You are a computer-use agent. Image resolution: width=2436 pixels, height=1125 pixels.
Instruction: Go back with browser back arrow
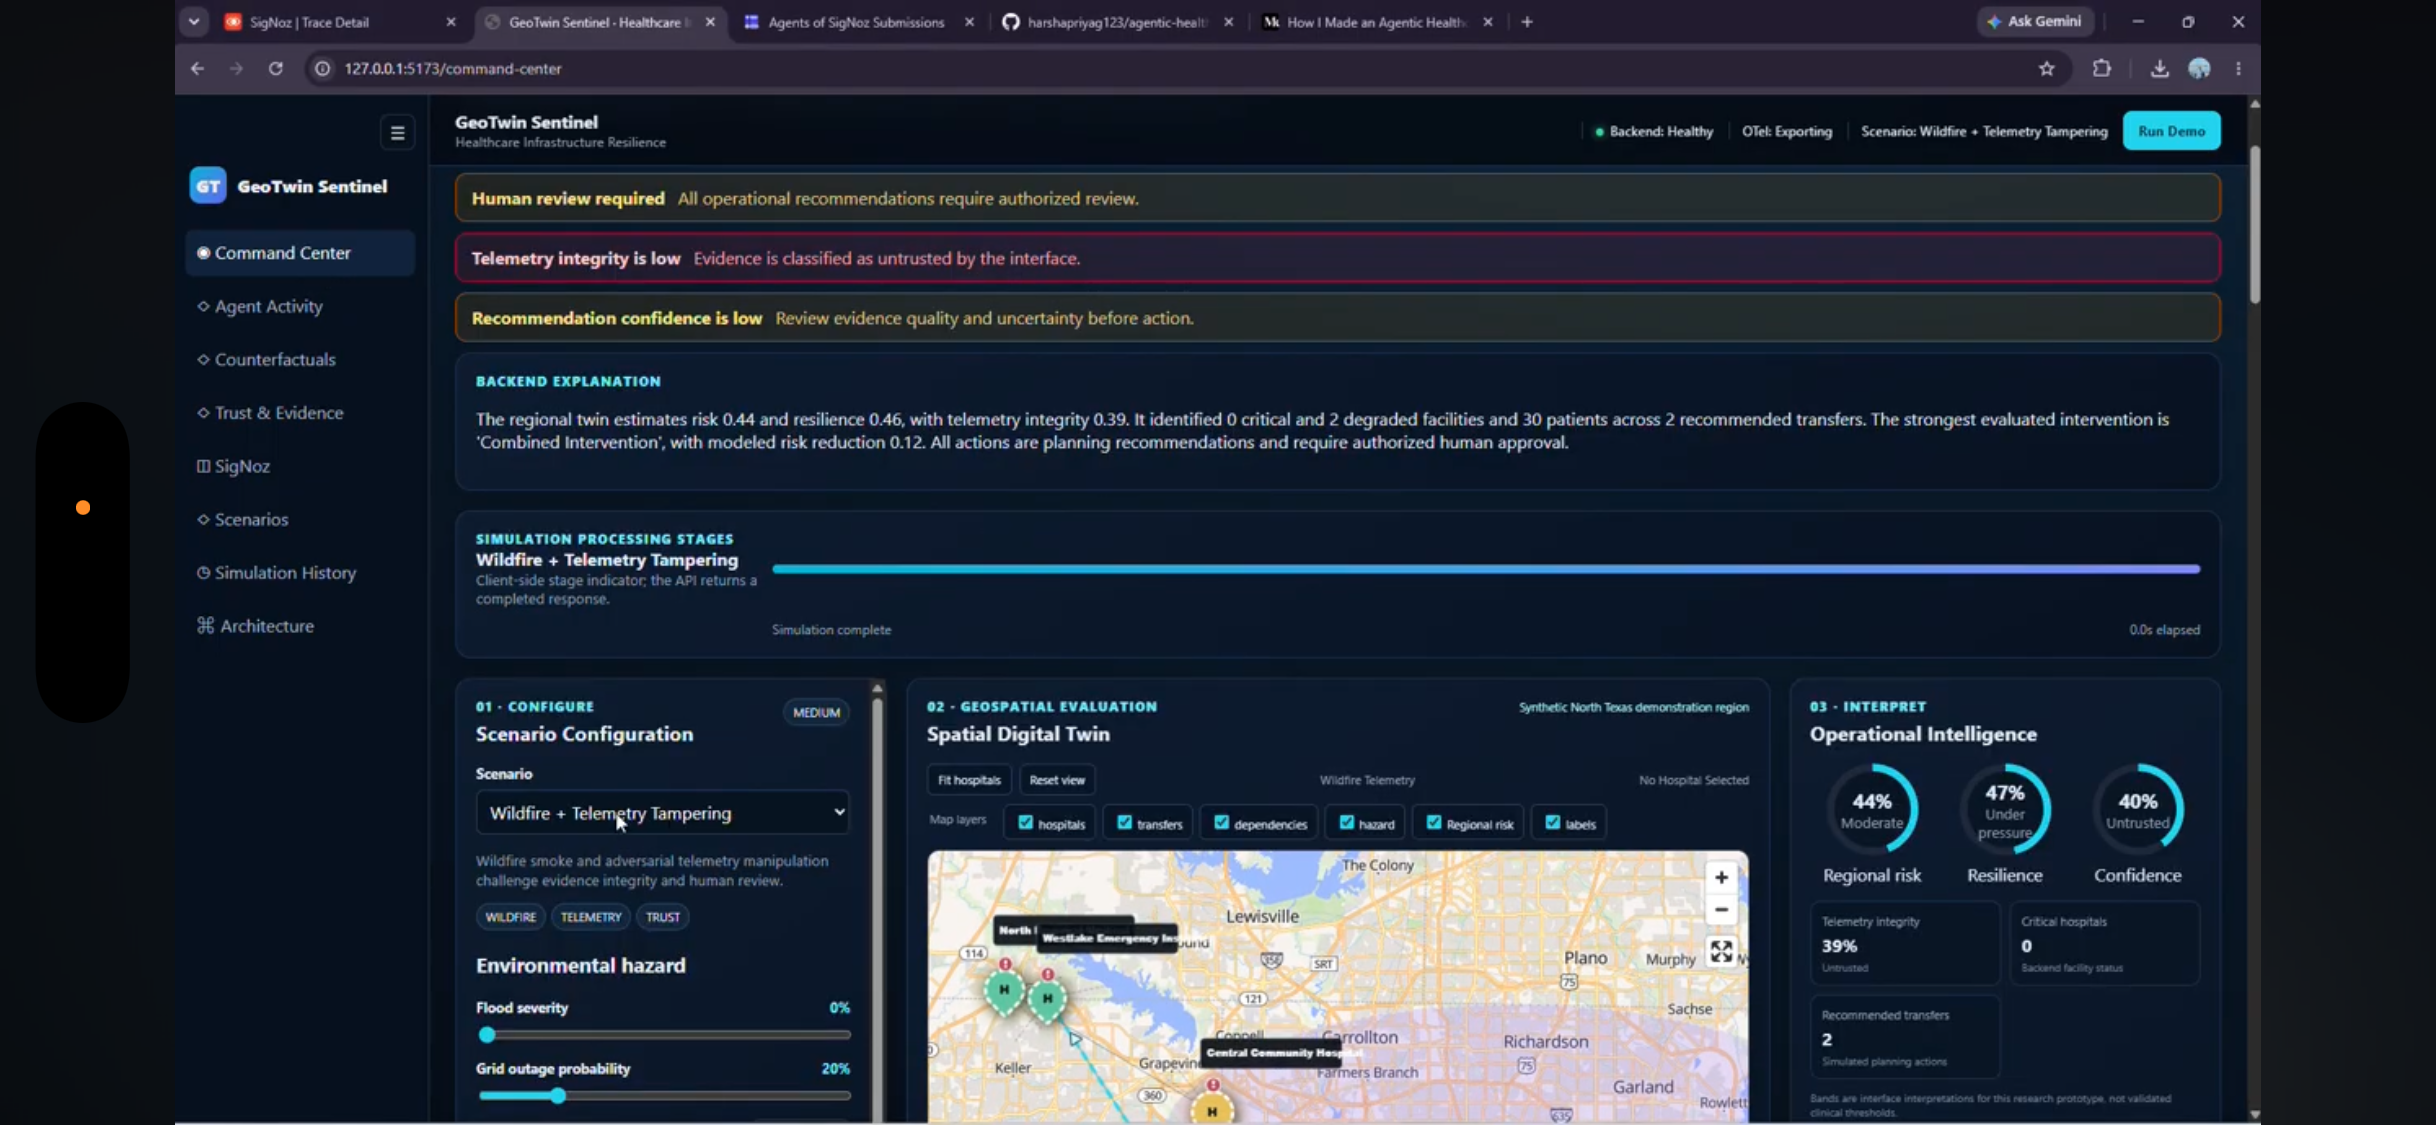point(198,68)
